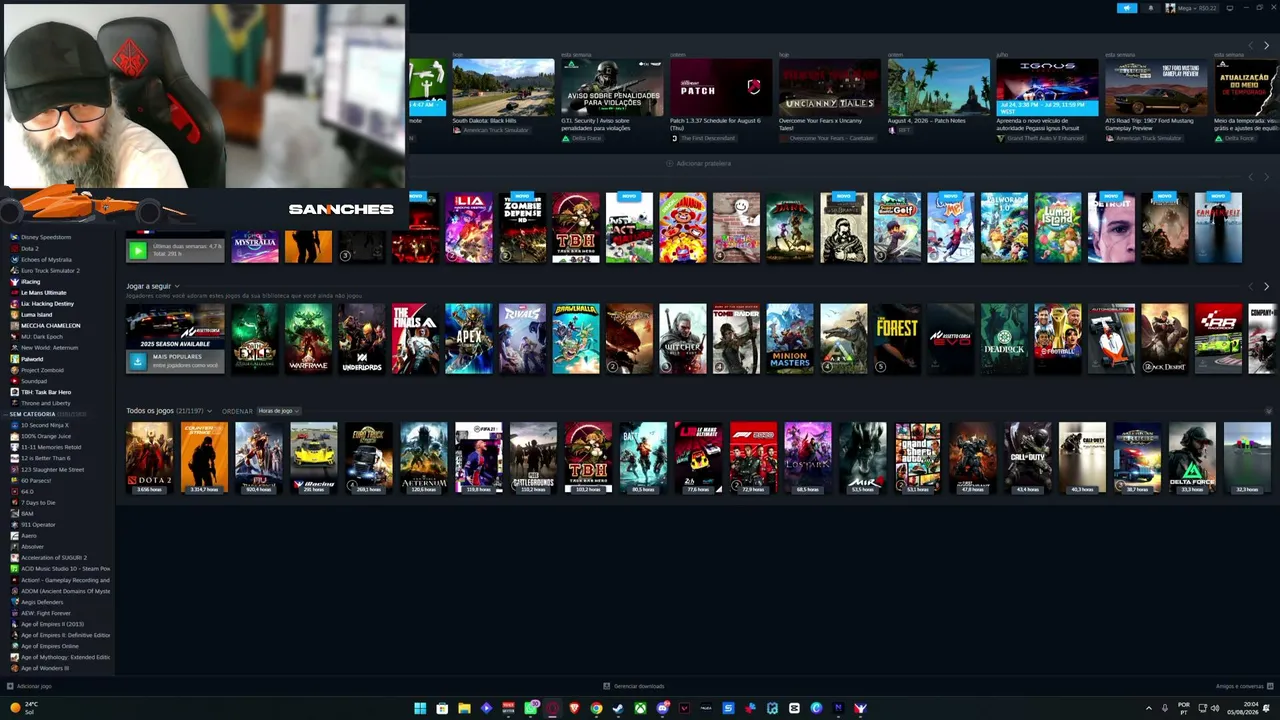Click the green play button for iRacing
Image resolution: width=1280 pixels, height=720 pixels.
pyautogui.click(x=138, y=249)
